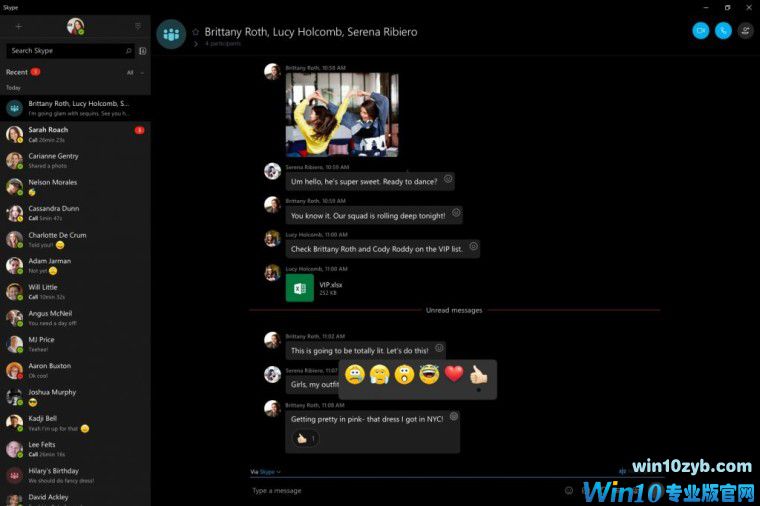
Task: Open the Via Skype dropdown
Action: click(x=266, y=472)
